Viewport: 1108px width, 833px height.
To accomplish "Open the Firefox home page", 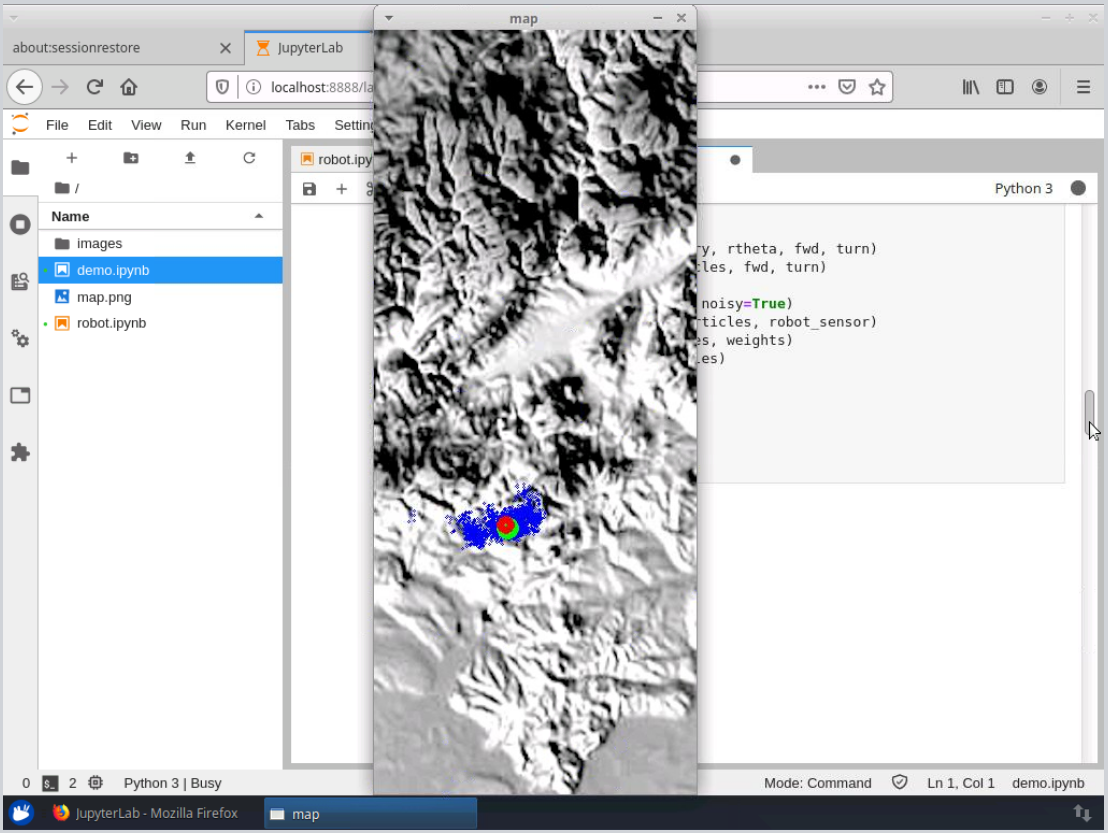I will [129, 87].
